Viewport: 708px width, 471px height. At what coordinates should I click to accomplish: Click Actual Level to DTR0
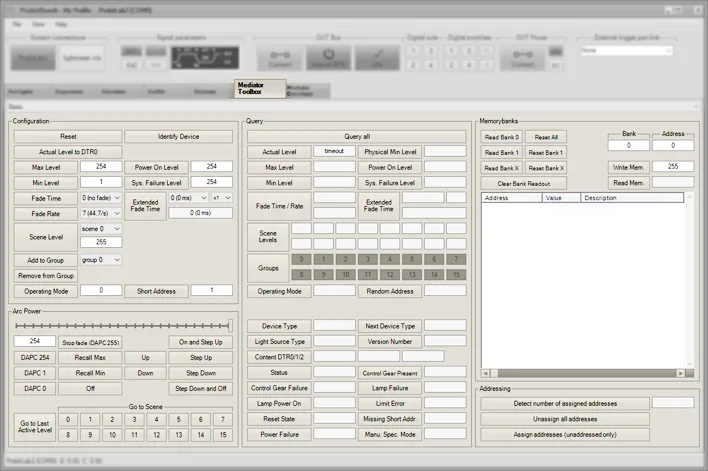point(68,152)
